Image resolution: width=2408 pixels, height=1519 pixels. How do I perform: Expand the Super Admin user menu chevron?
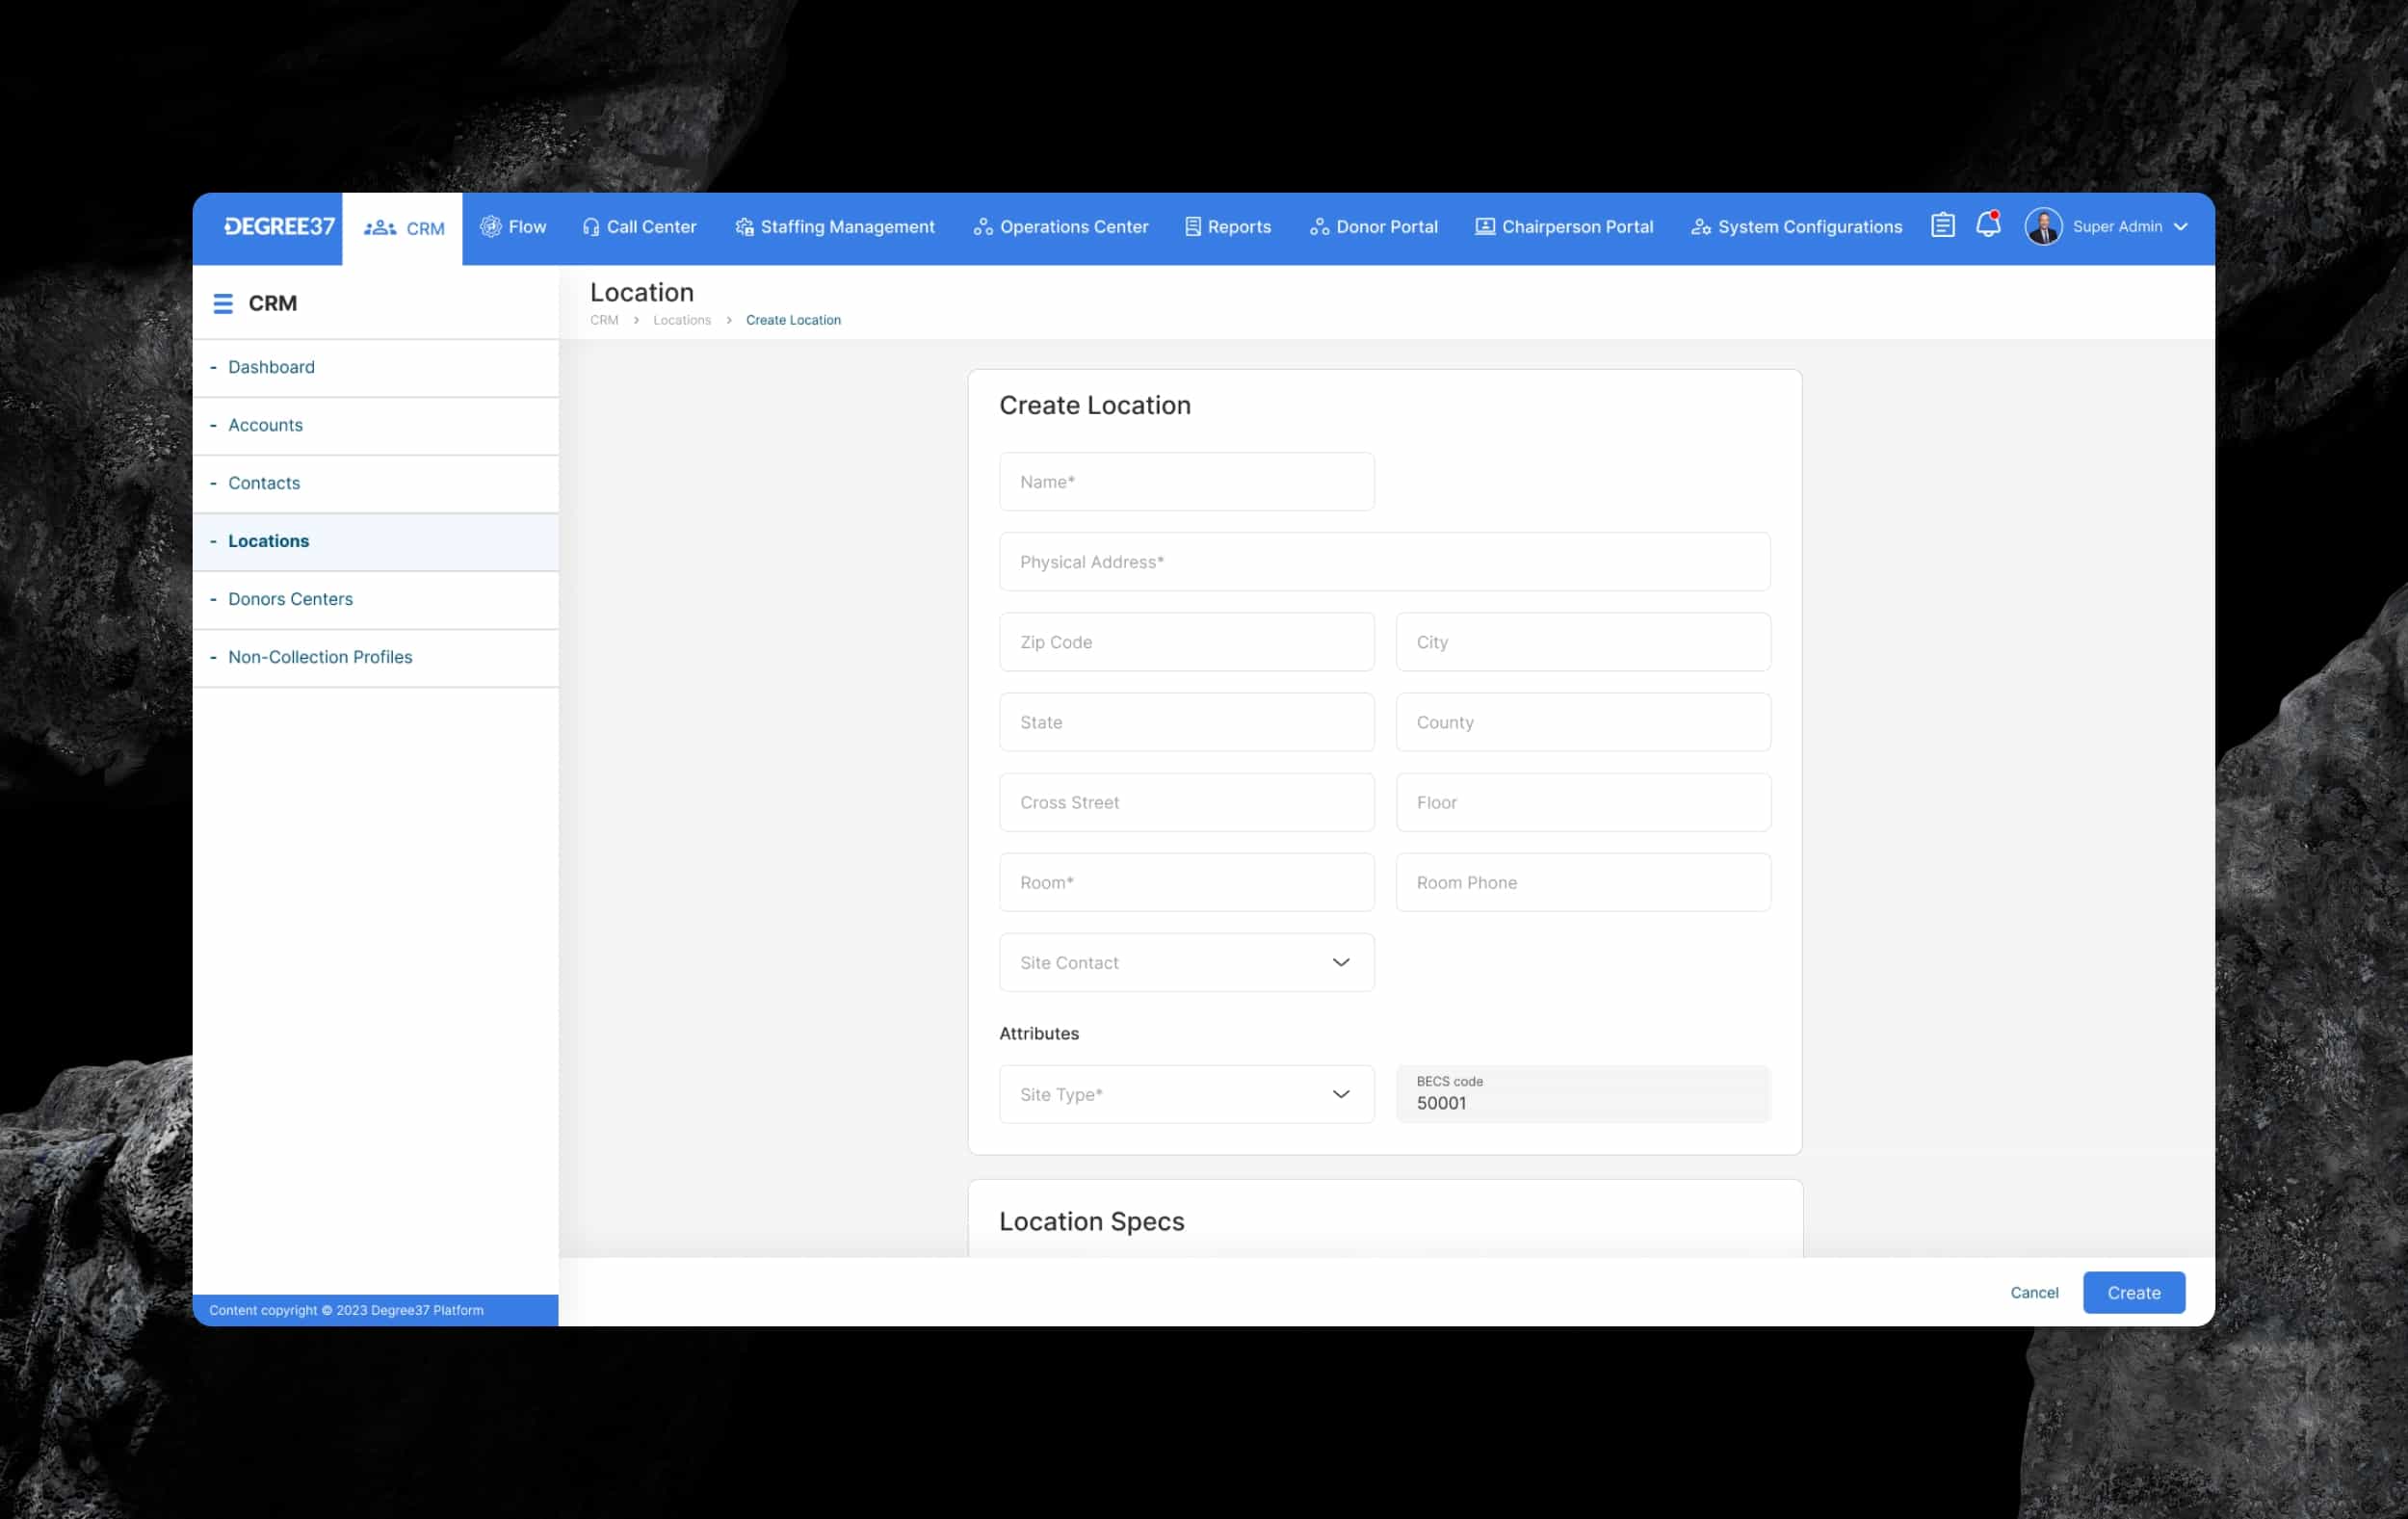(2181, 227)
